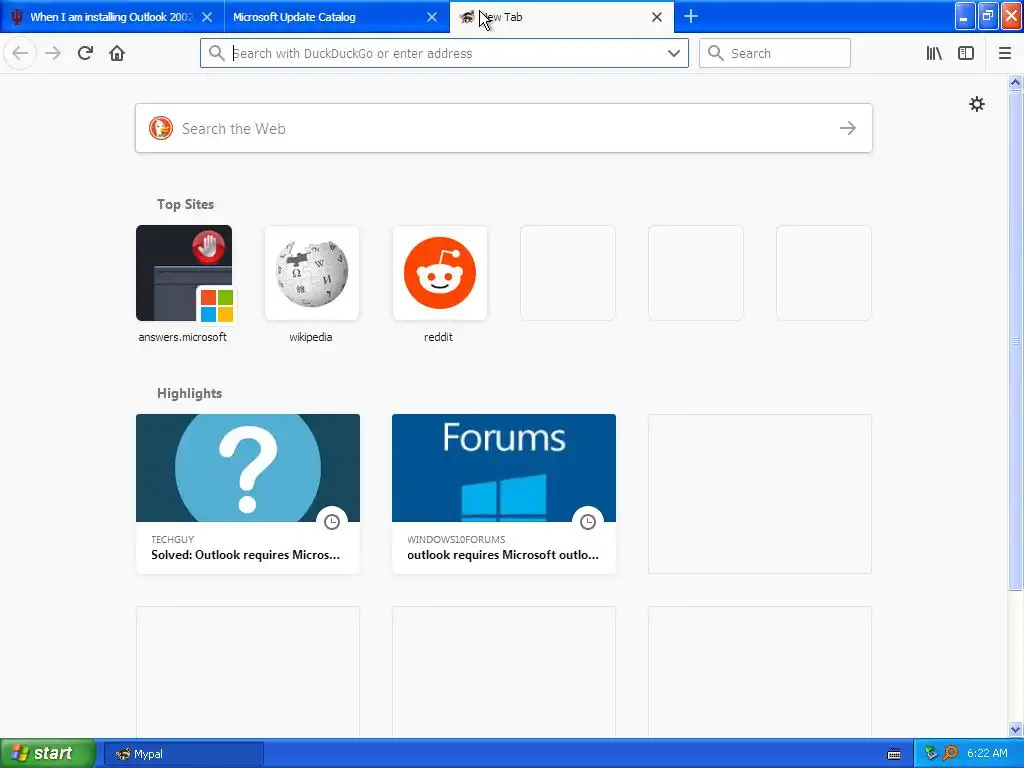Click the system clock showing 6:22 AM
The image size is (1024, 768).
point(987,753)
